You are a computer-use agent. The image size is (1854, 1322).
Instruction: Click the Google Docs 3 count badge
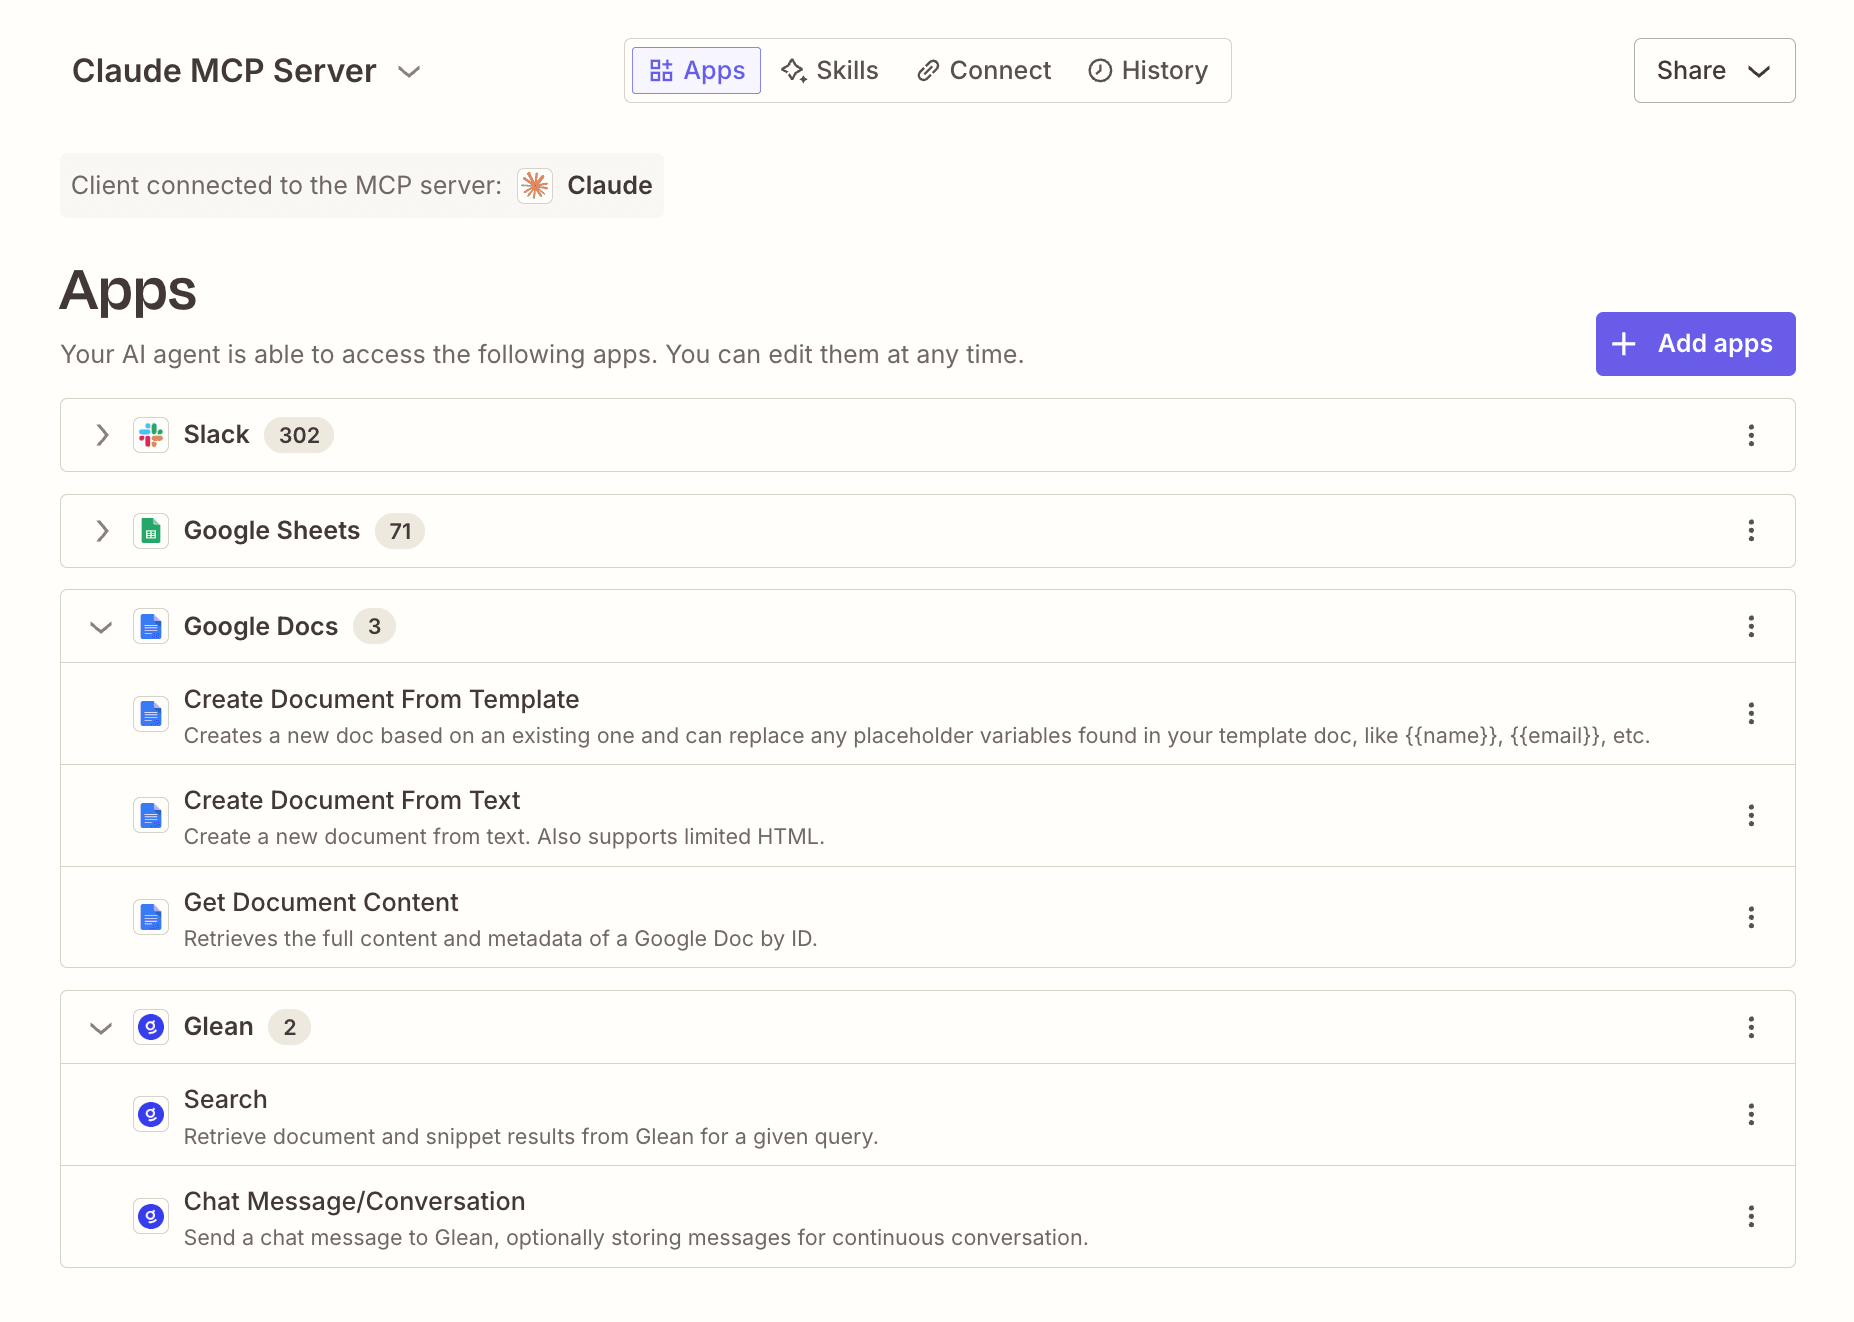[x=374, y=626]
